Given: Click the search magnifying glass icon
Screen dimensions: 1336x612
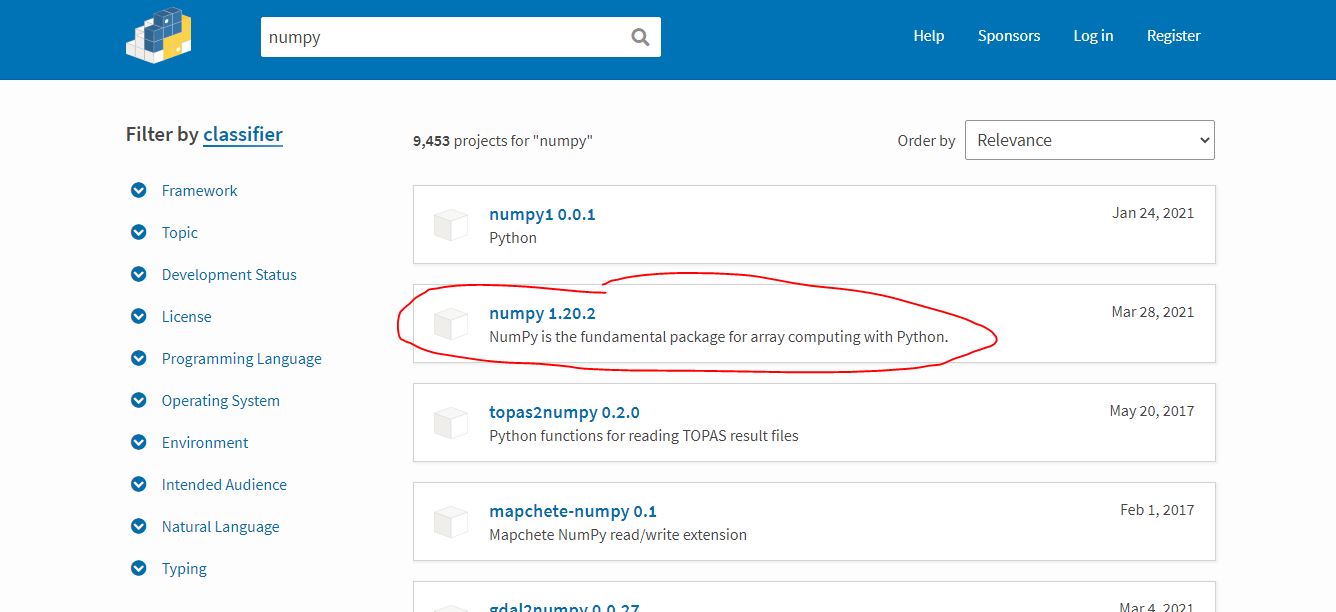Looking at the screenshot, I should click(640, 37).
